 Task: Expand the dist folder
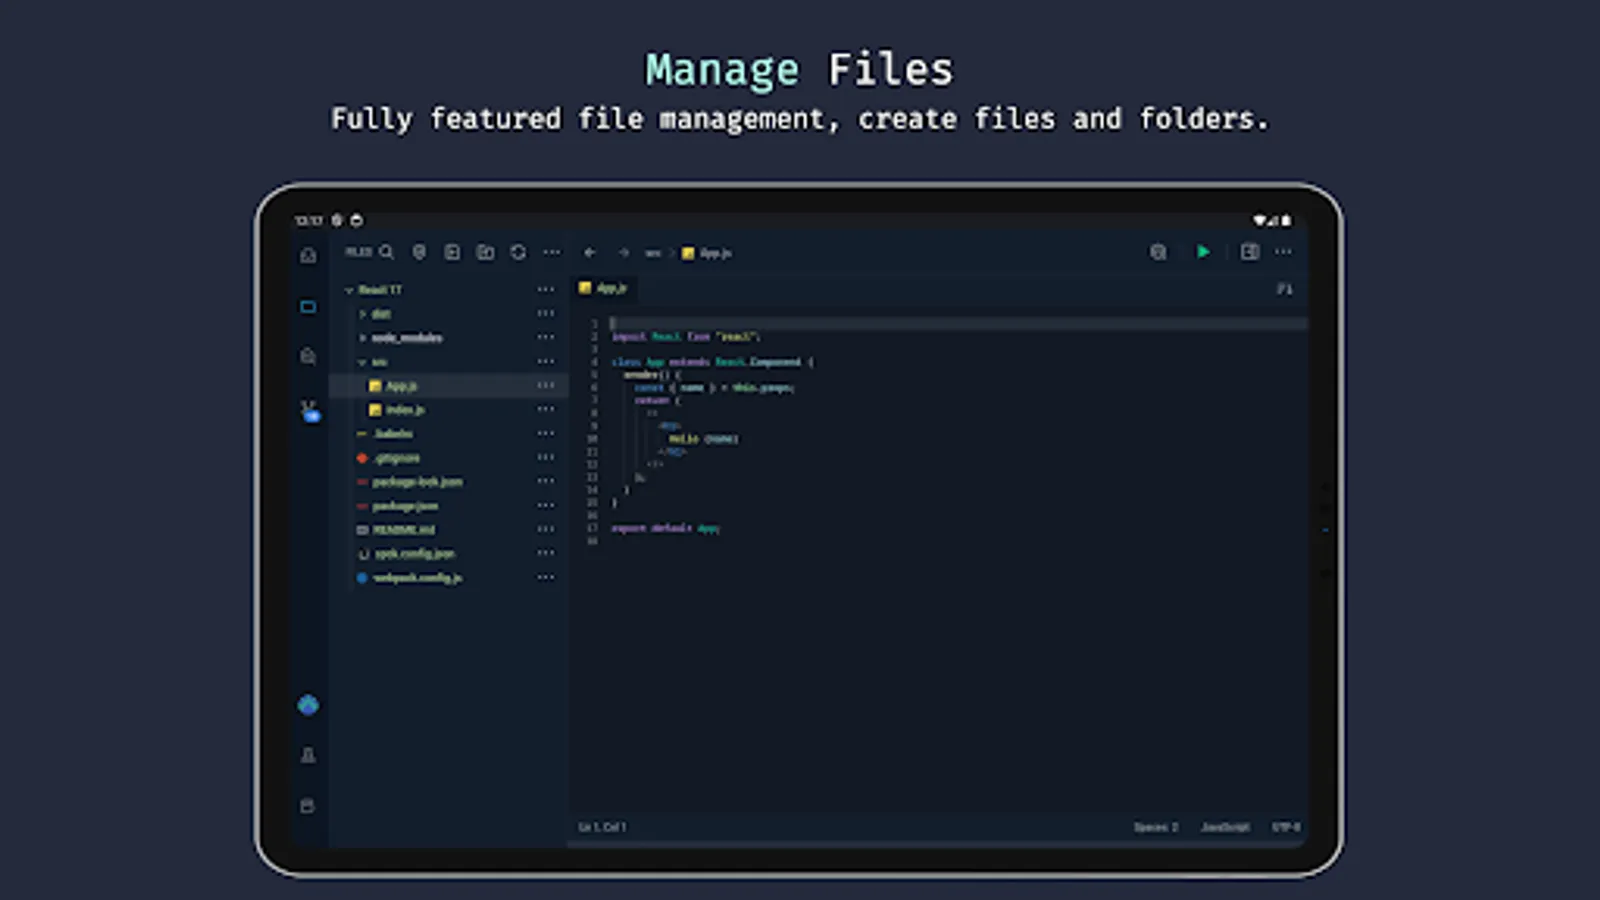click(363, 313)
